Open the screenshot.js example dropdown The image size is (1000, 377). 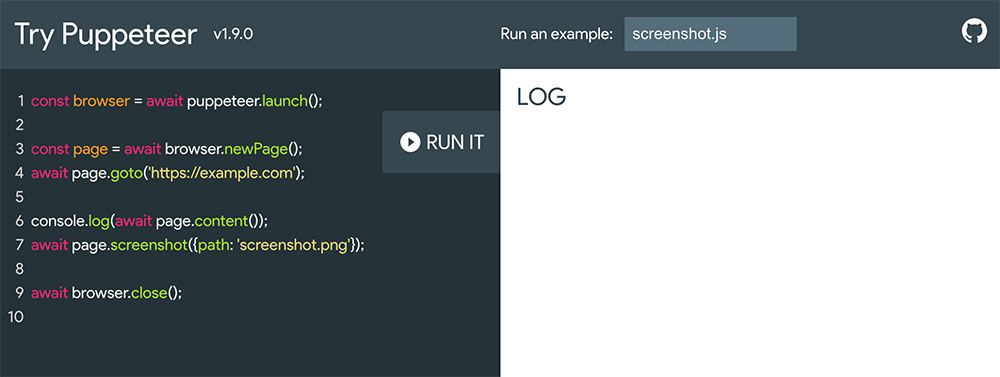(x=710, y=34)
